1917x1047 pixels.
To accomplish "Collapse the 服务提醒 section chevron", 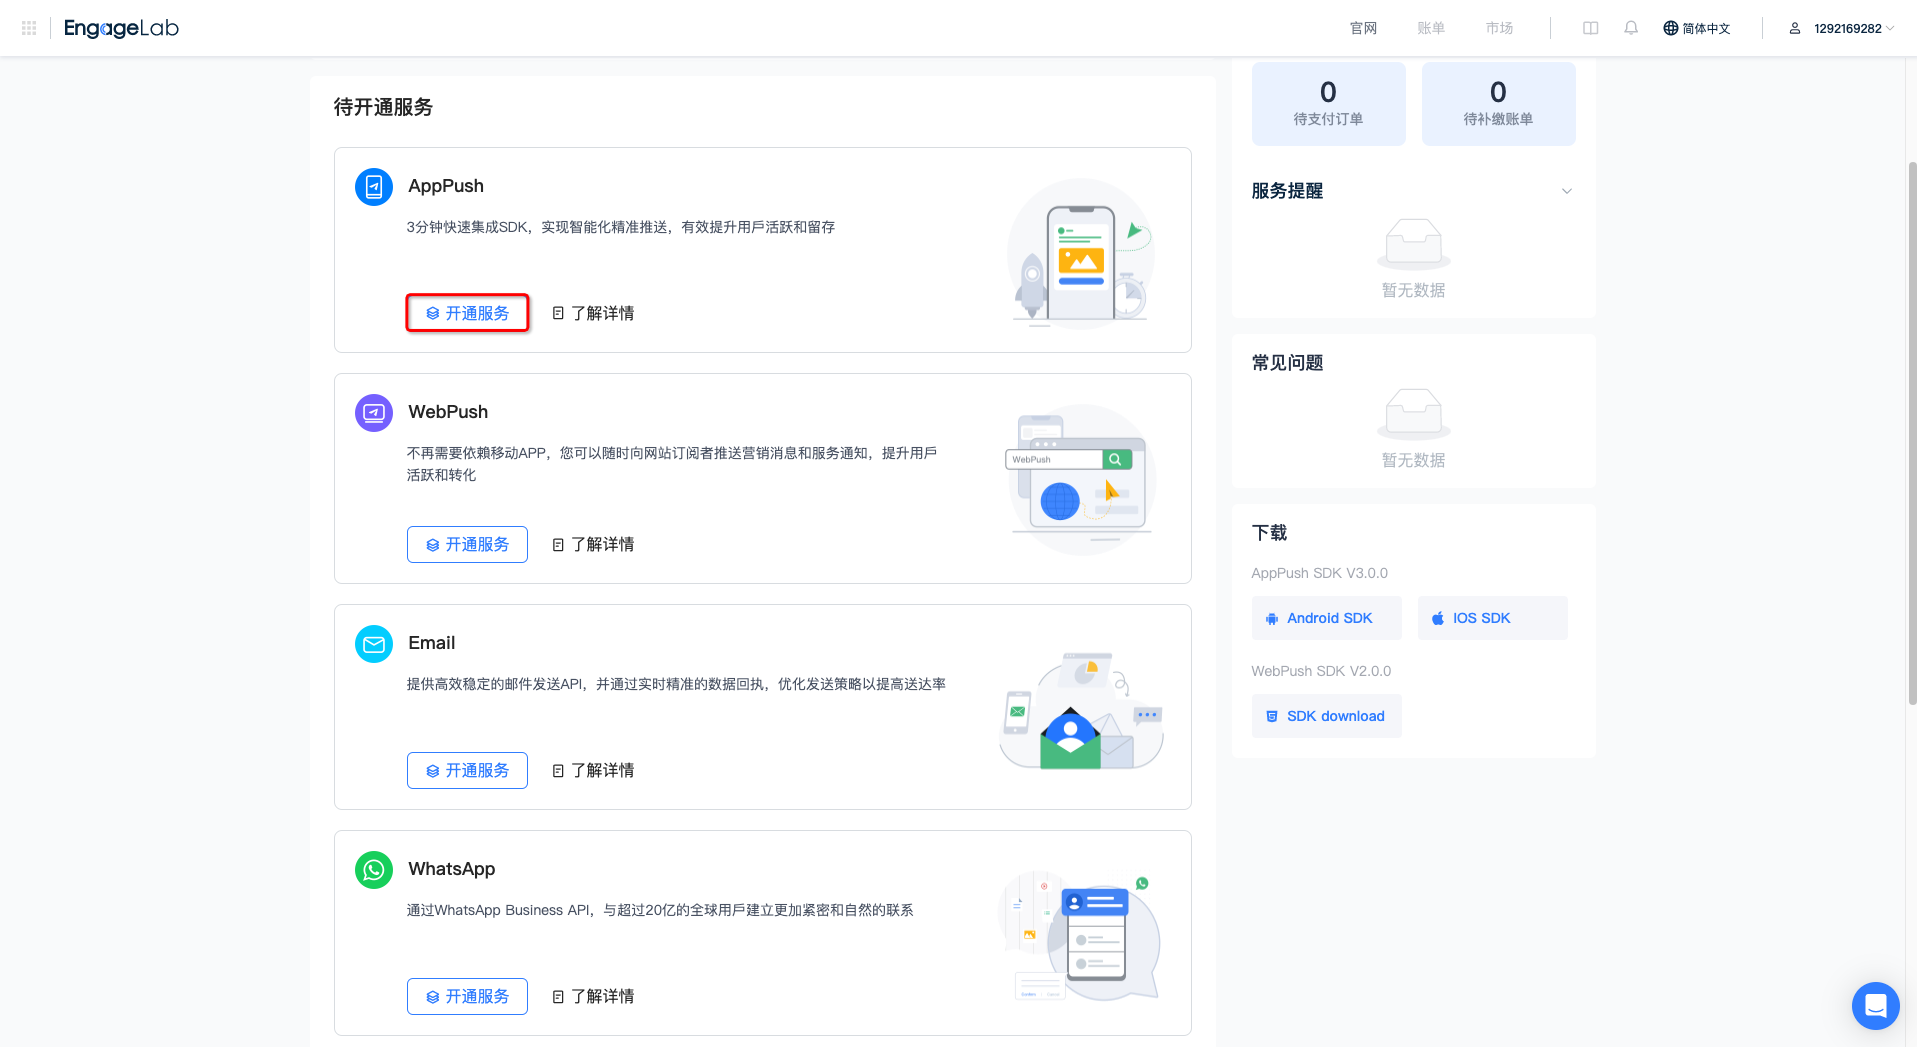I will [1567, 191].
